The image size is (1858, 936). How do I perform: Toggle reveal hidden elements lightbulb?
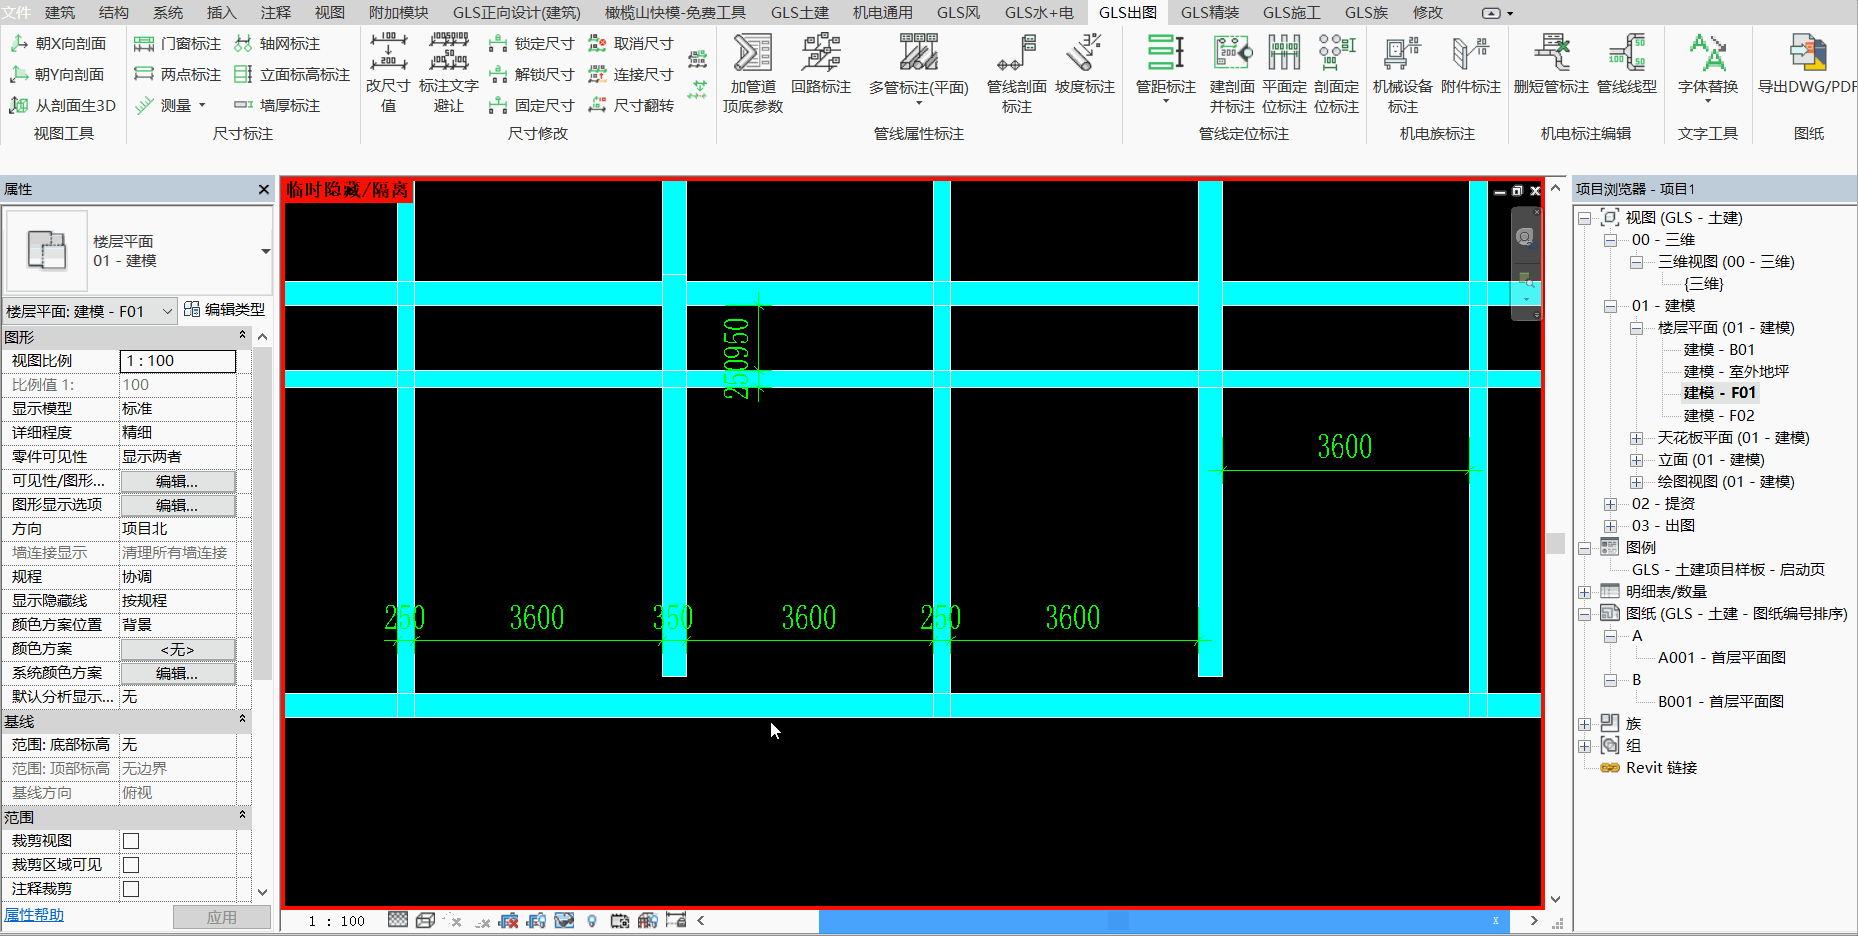(x=592, y=920)
